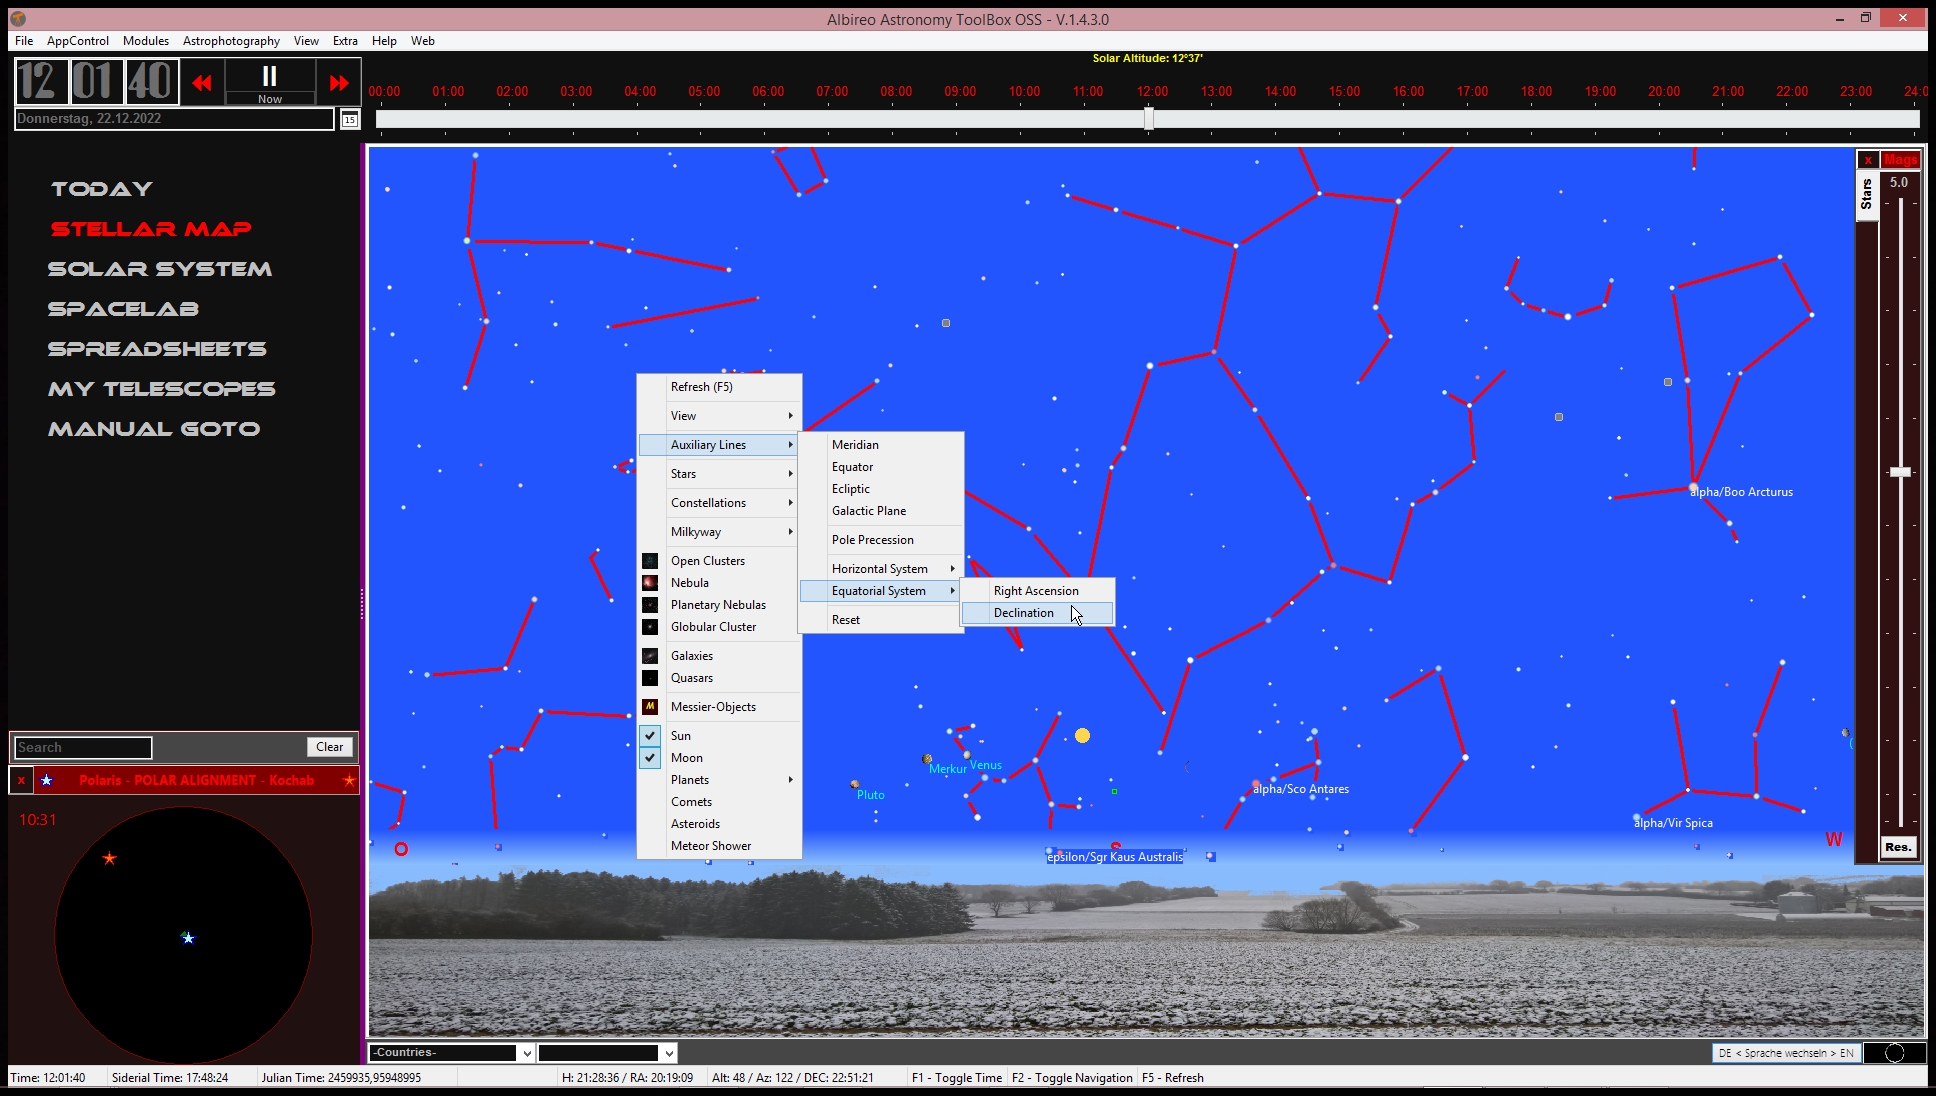Screen dimensions: 1936x1096
Task: Click the Sun on the star map
Action: click(x=1082, y=736)
